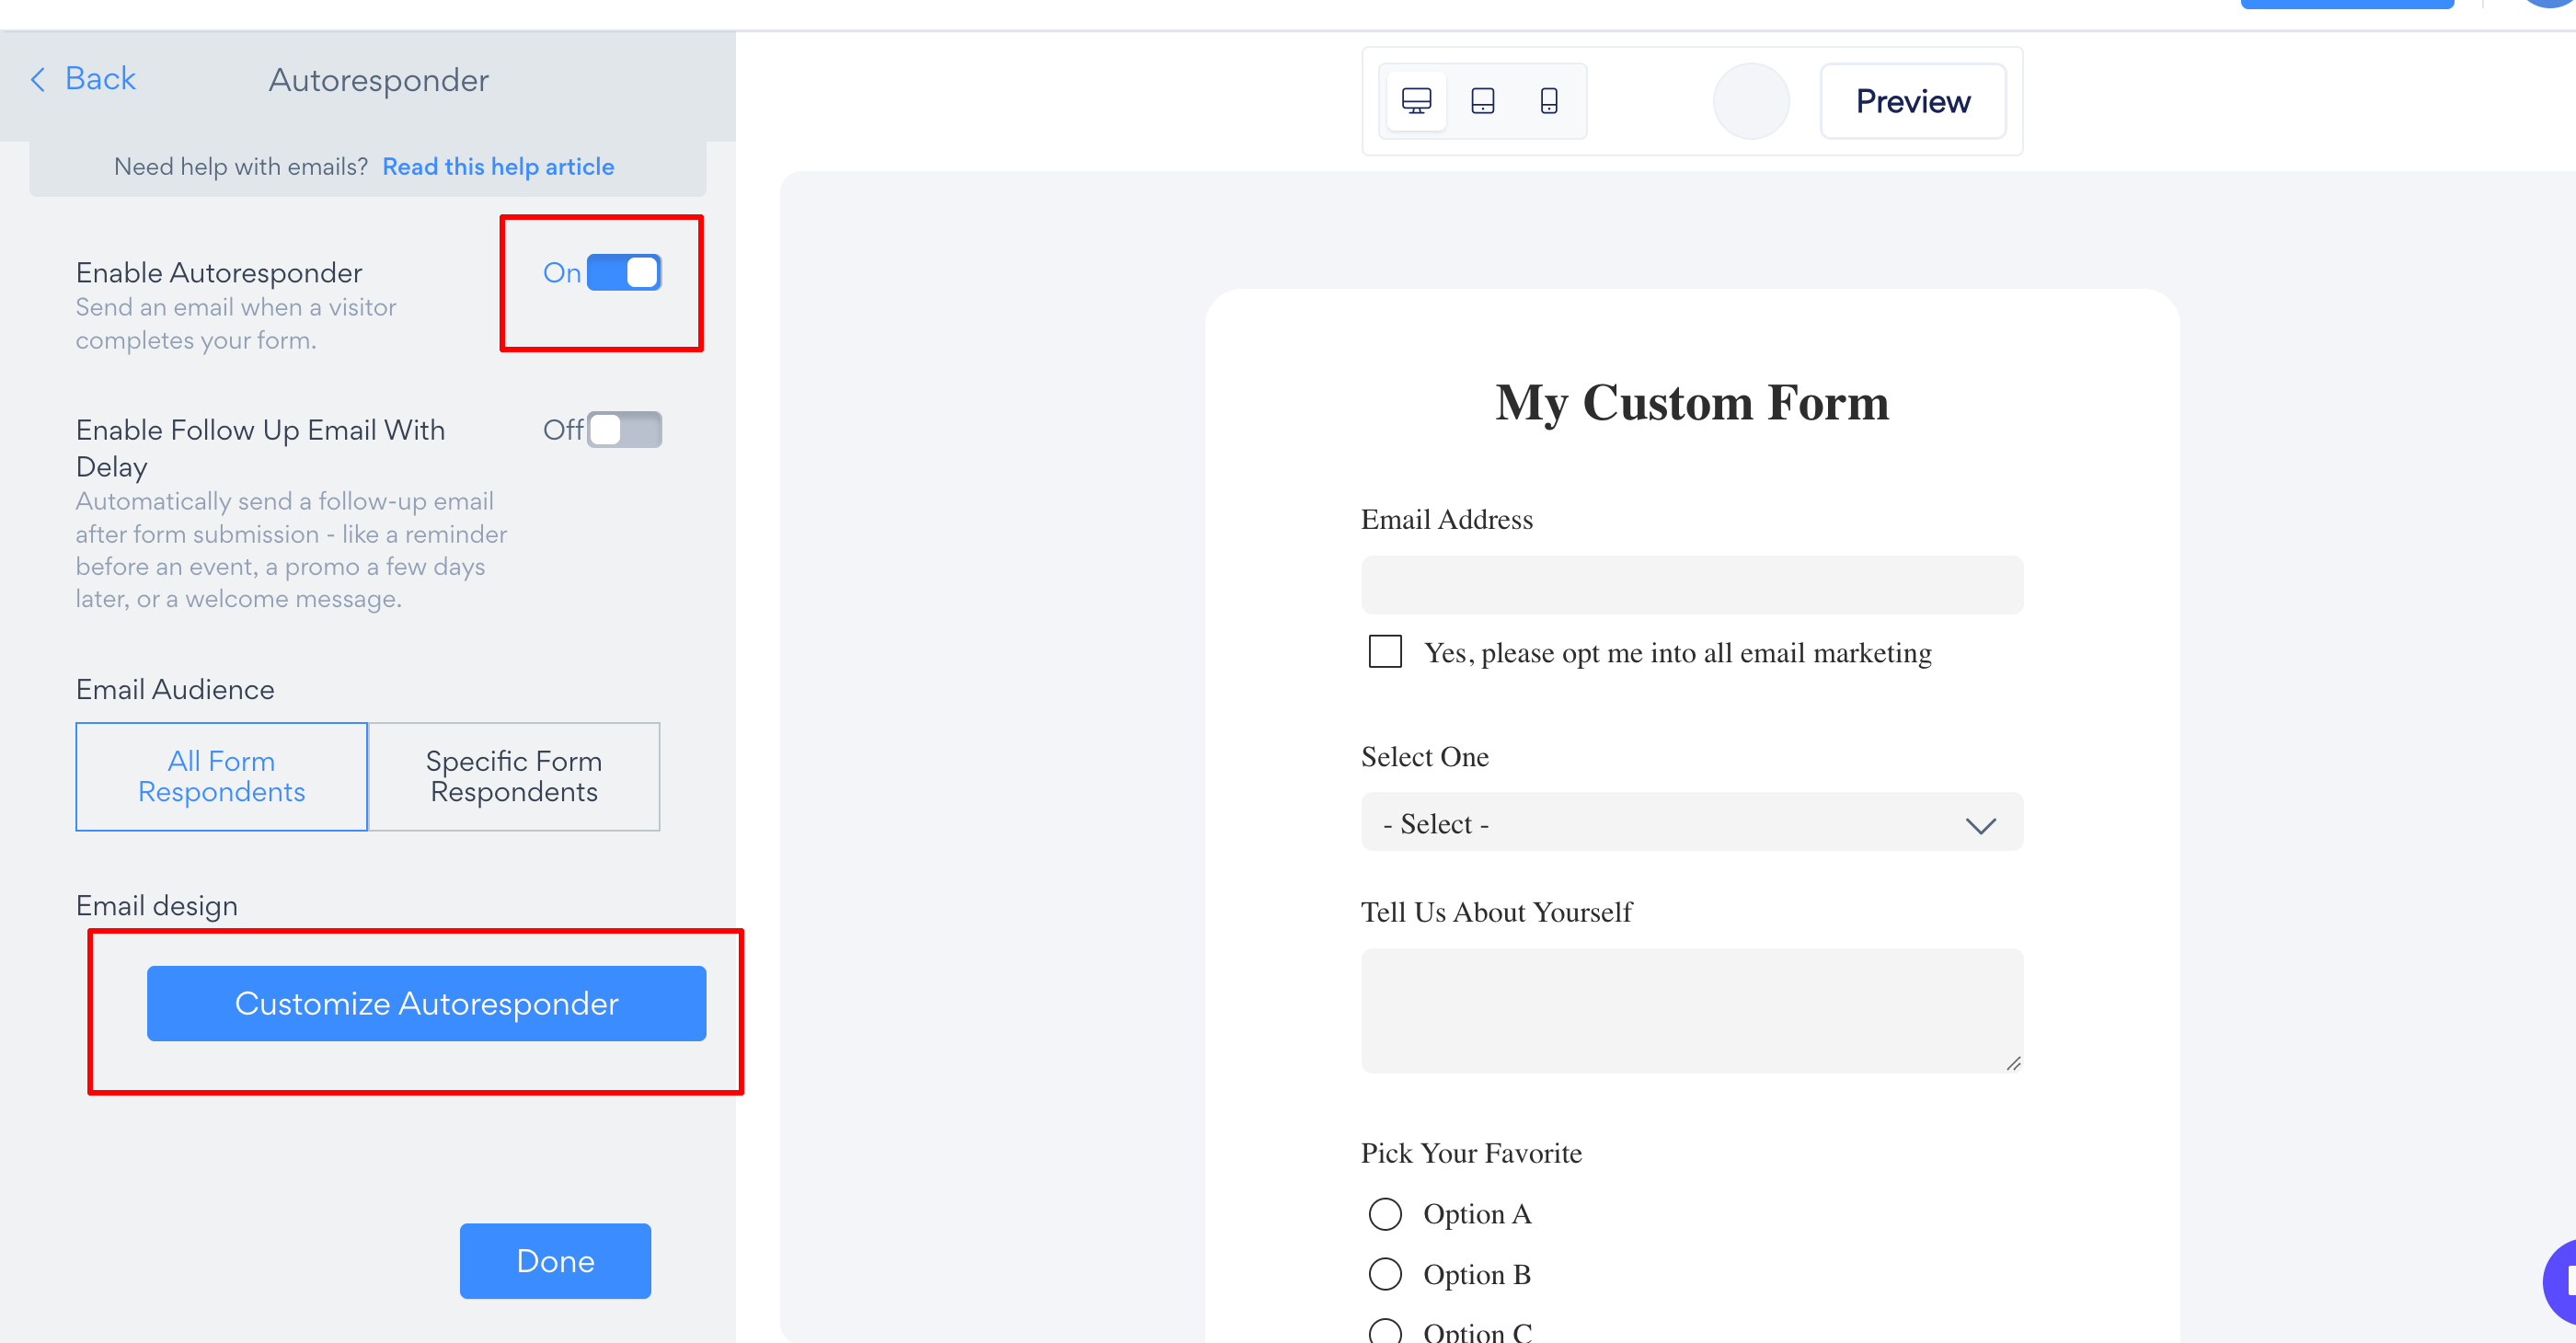Image resolution: width=2576 pixels, height=1343 pixels.
Task: Click the Done button
Action: (x=555, y=1261)
